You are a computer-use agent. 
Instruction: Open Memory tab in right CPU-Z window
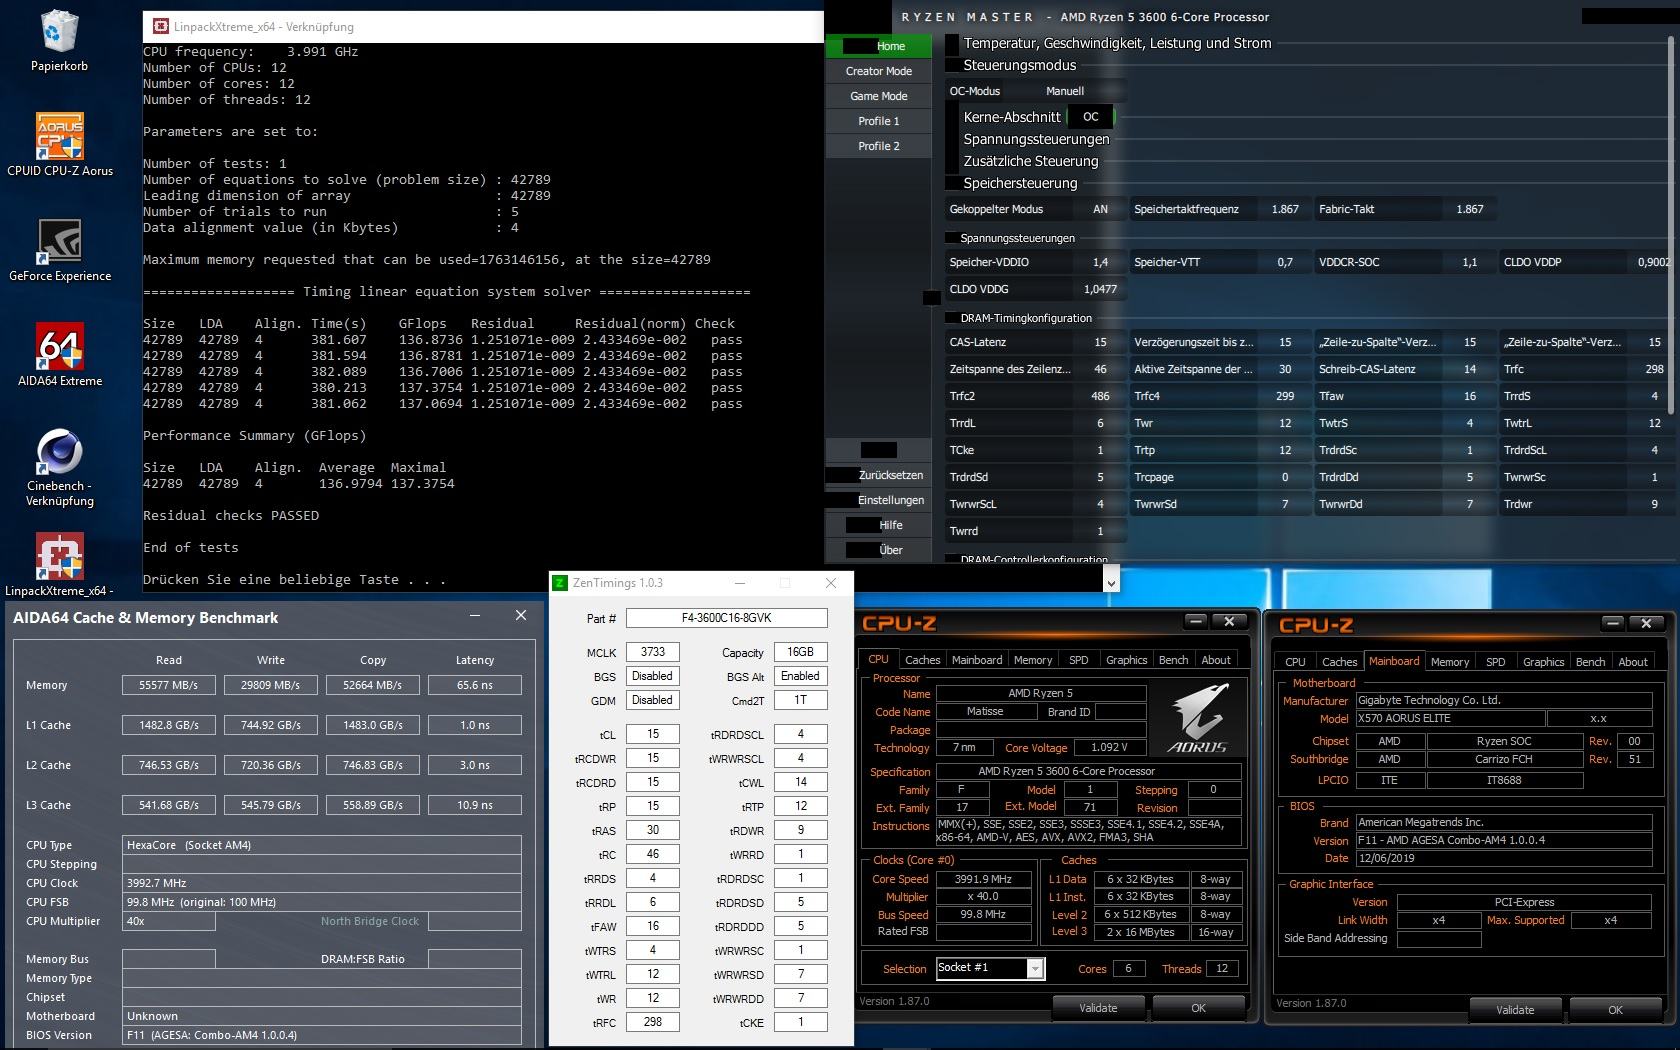coord(1450,662)
